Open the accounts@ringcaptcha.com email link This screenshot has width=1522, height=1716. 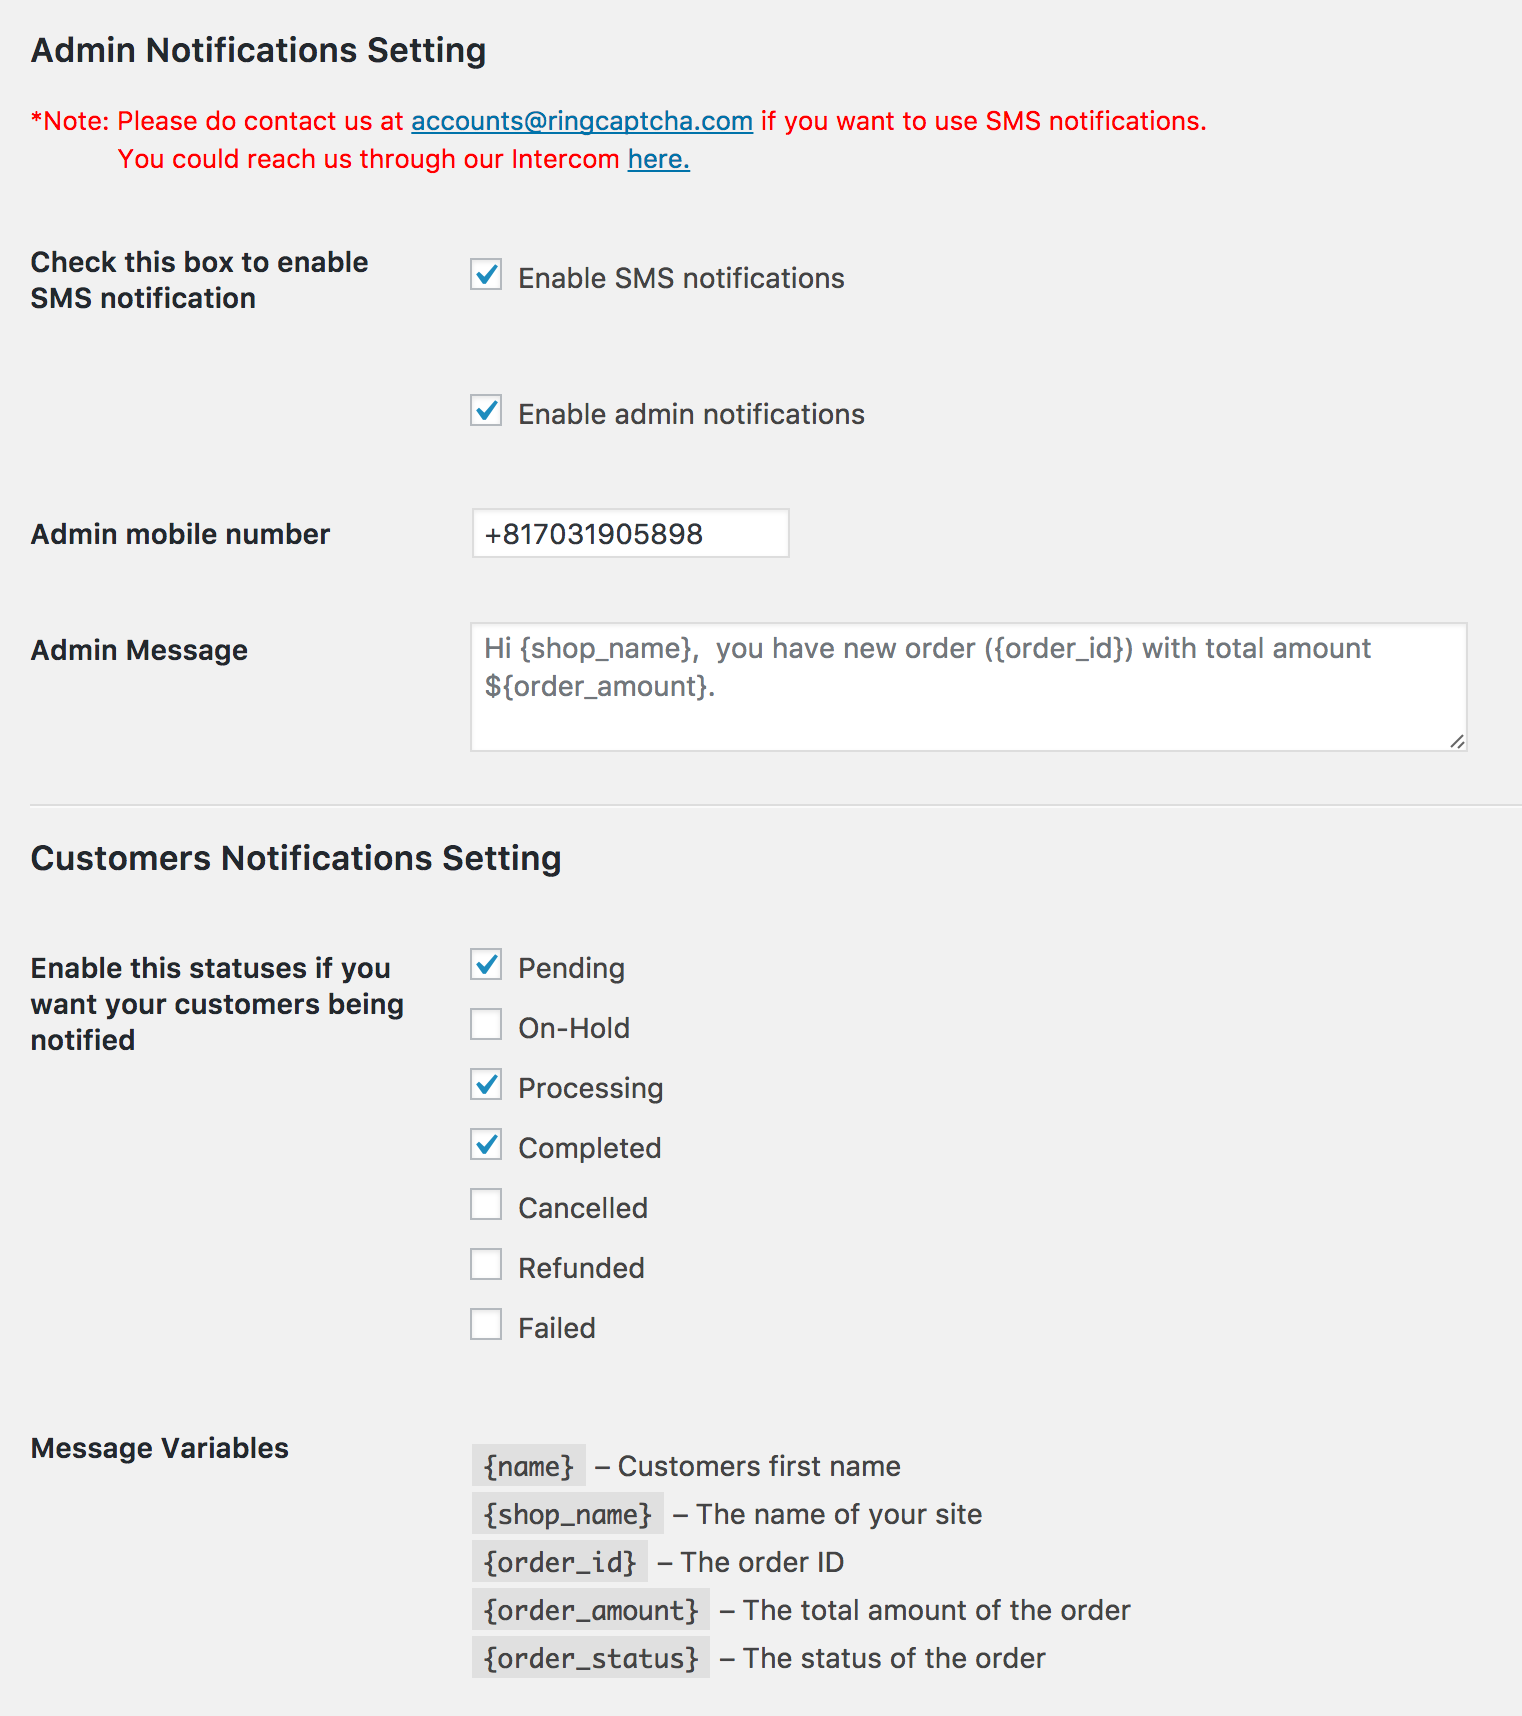581,121
